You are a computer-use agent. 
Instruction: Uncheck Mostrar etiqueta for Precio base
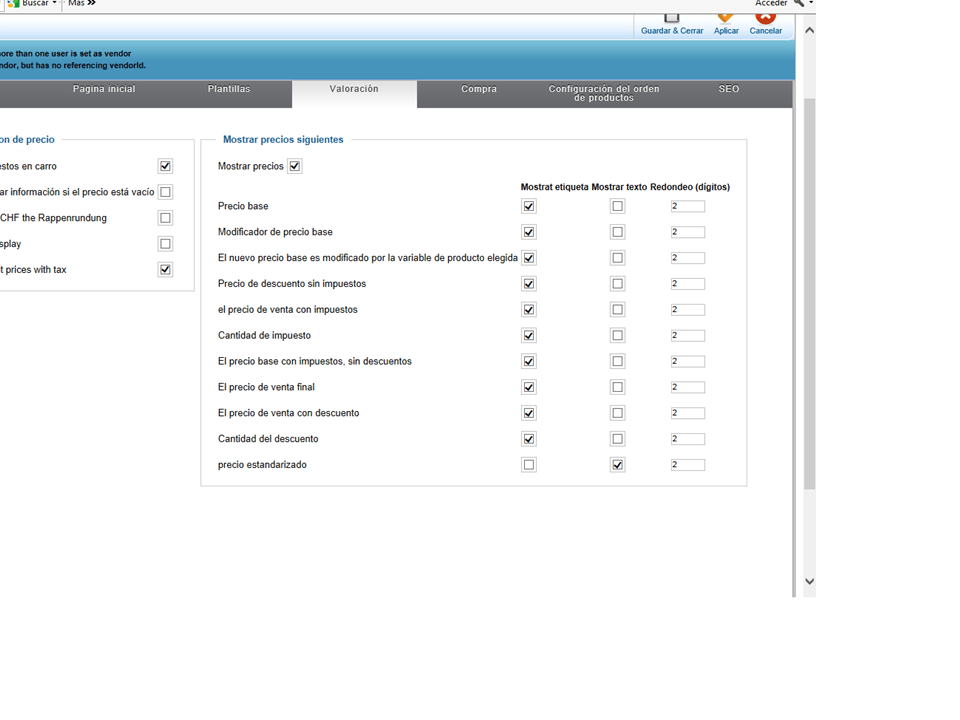pos(529,206)
